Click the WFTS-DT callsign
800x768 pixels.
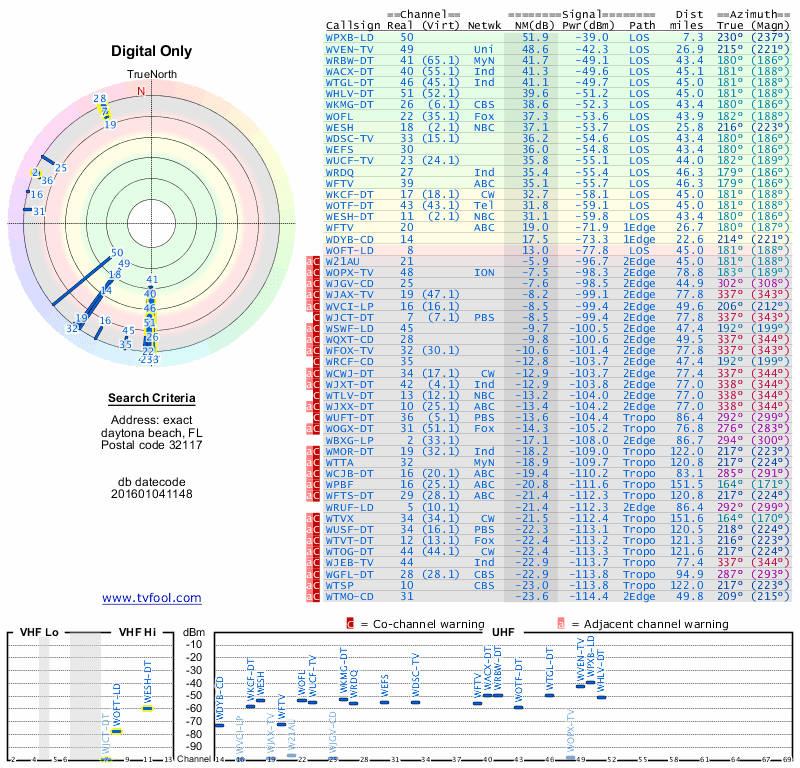pos(349,496)
